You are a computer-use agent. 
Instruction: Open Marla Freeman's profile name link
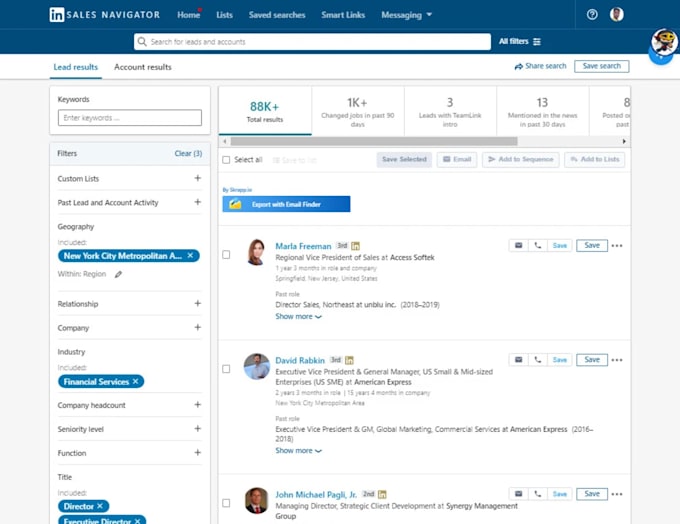point(303,246)
